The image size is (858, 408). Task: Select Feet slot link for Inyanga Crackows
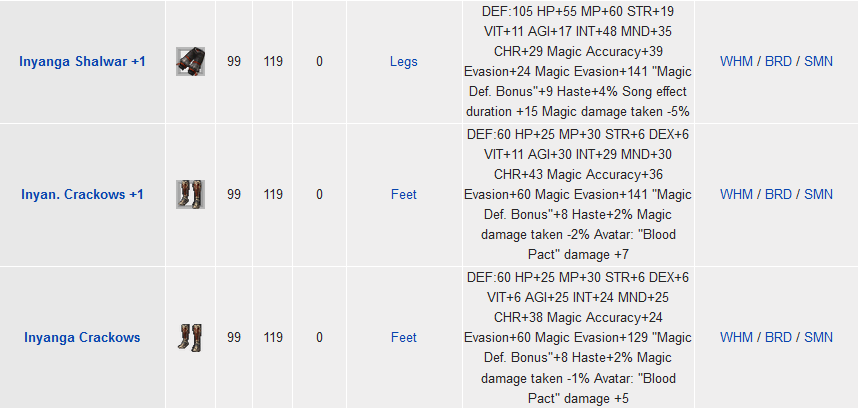pyautogui.click(x=404, y=337)
